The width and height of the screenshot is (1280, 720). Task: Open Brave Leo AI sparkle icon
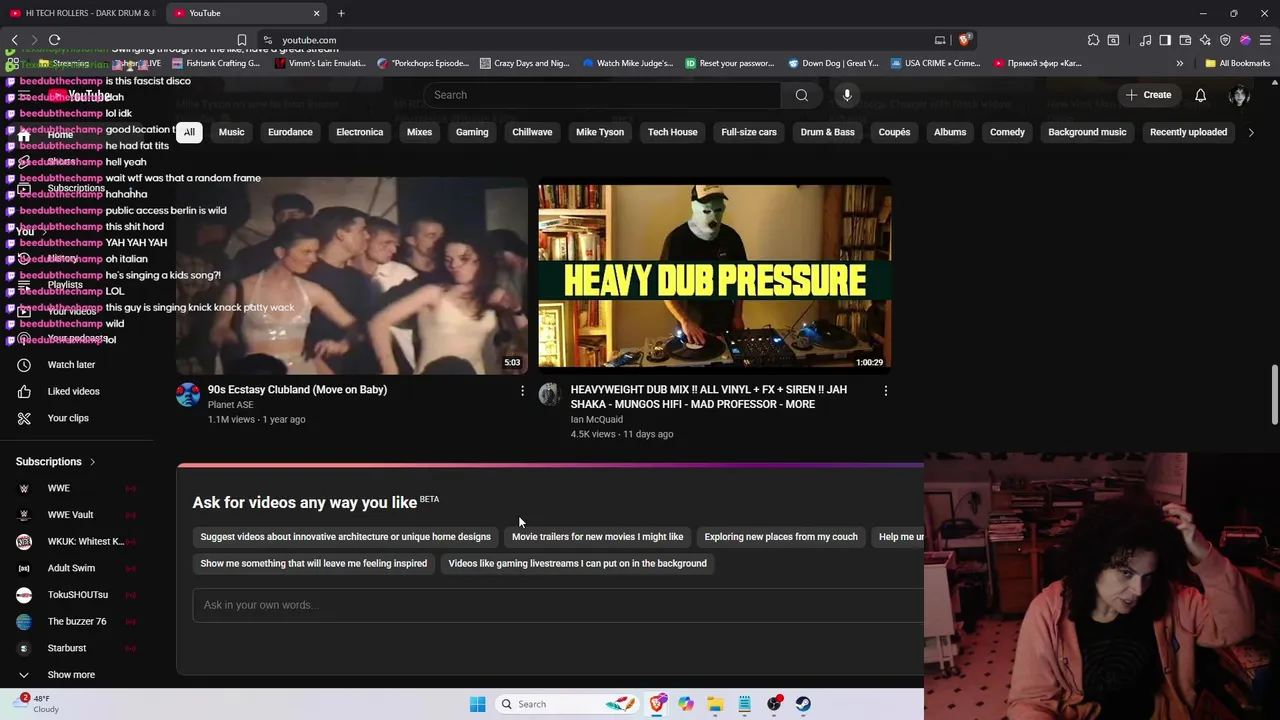[1205, 40]
